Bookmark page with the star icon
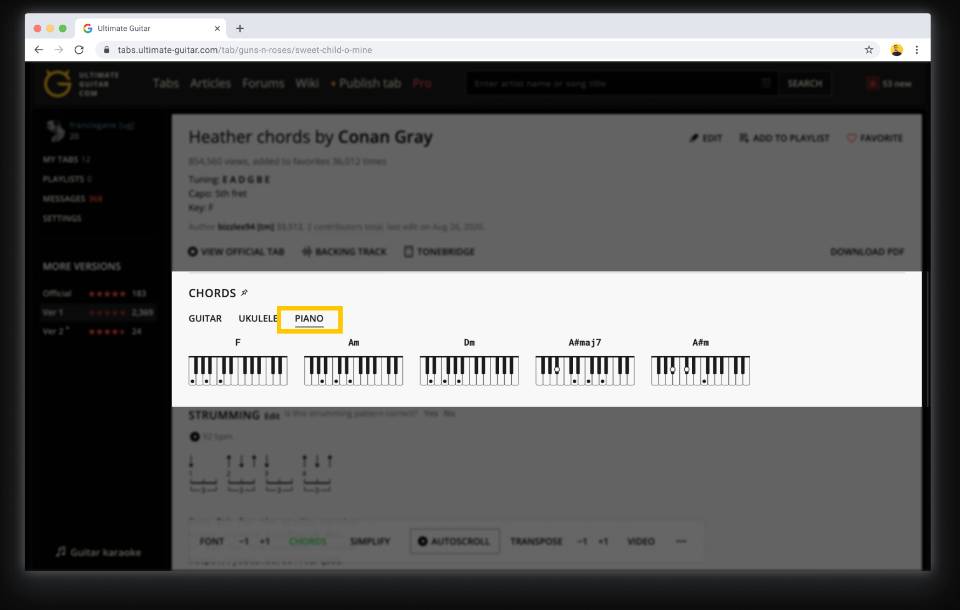Screen dimensions: 960x610 tap(869, 50)
